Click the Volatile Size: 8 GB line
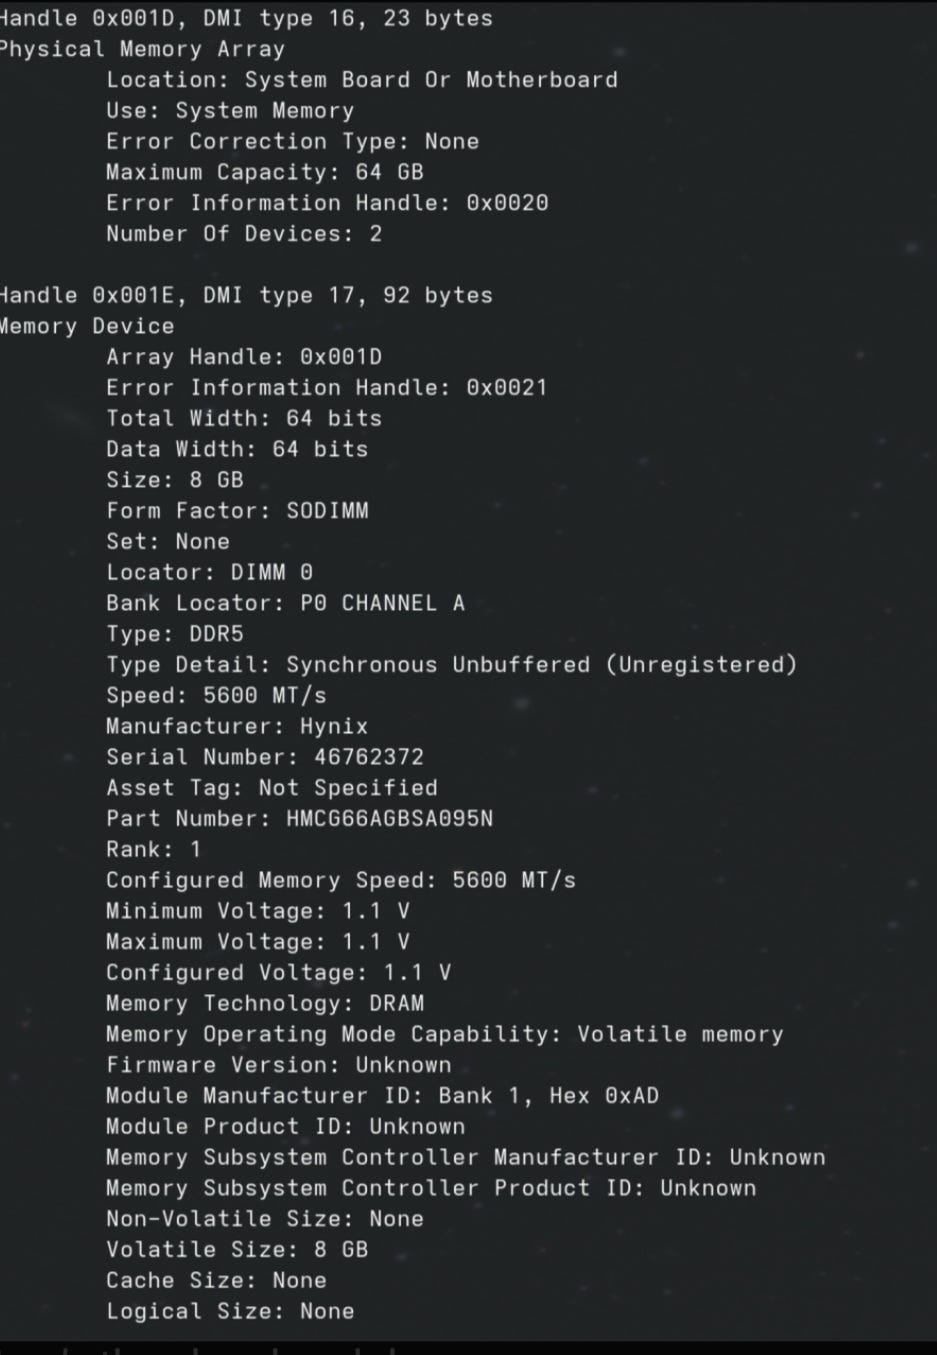Screen dimensions: 937x1355 237,1249
